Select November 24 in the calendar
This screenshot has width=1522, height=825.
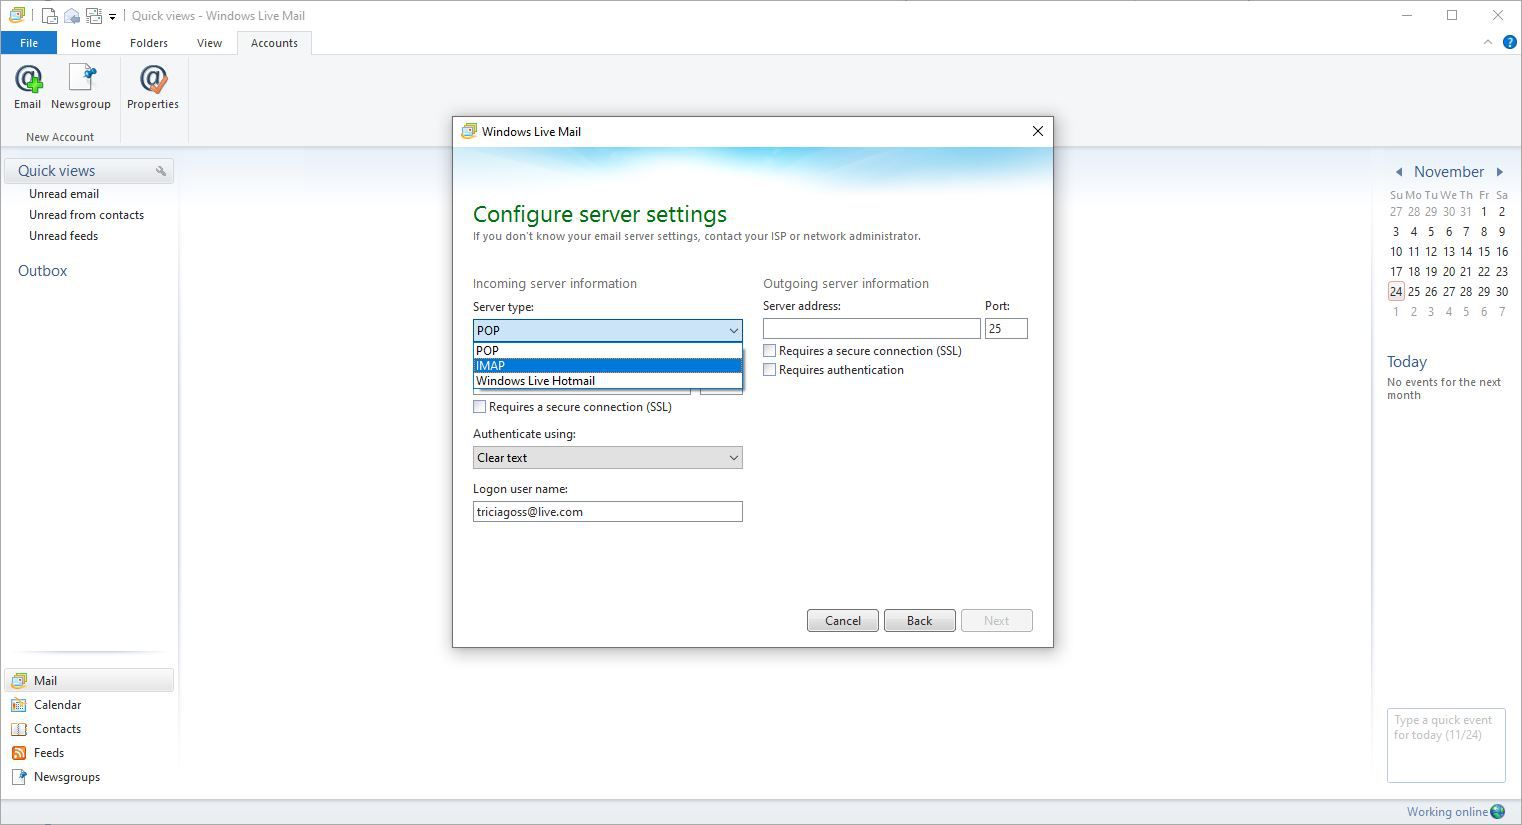(1396, 292)
